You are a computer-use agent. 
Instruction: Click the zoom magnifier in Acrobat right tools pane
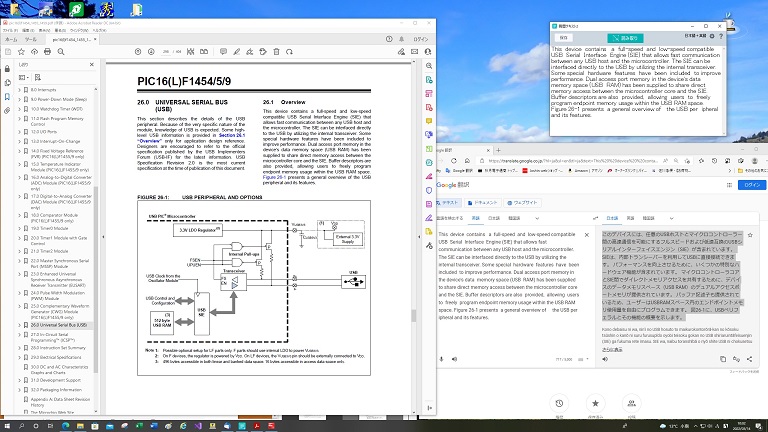click(429, 66)
